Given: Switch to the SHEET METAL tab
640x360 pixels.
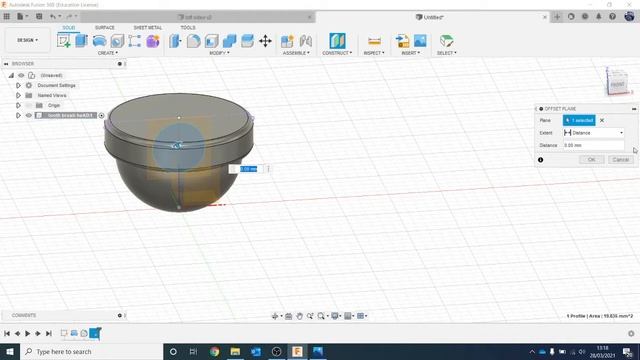Looking at the screenshot, I should [x=148, y=27].
